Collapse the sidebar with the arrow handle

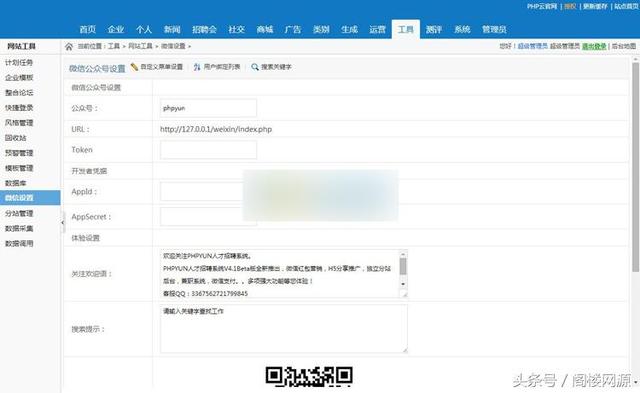click(x=62, y=222)
